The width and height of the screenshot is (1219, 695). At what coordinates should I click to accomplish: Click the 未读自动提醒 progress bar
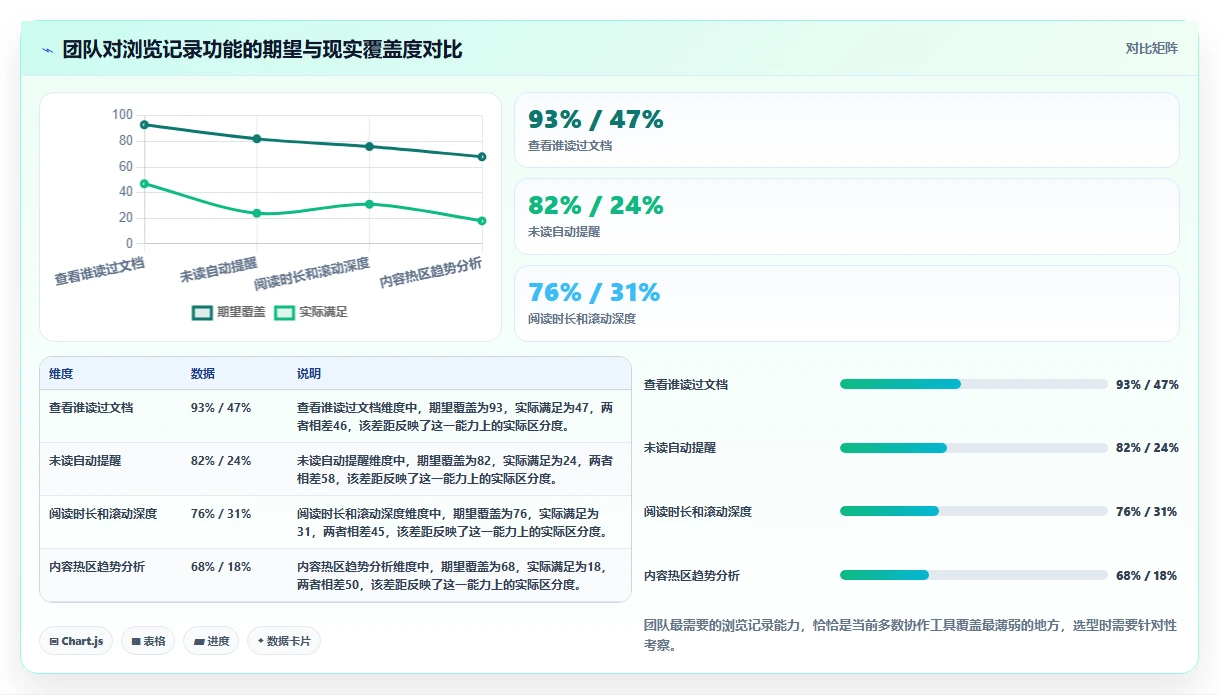tap(974, 448)
